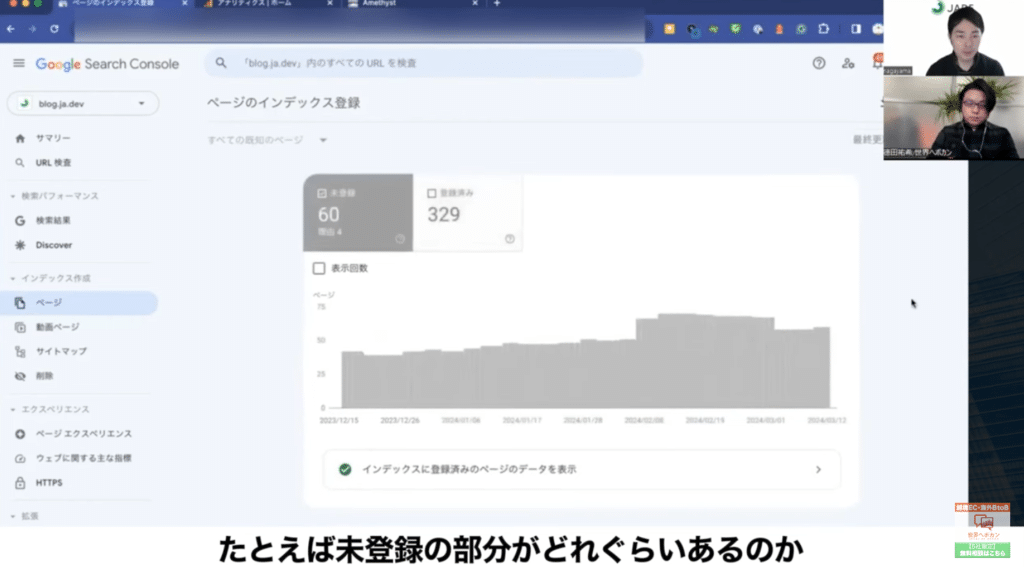Open a new browser tab
Viewport: 1024px width, 569px height.
pos(497,4)
